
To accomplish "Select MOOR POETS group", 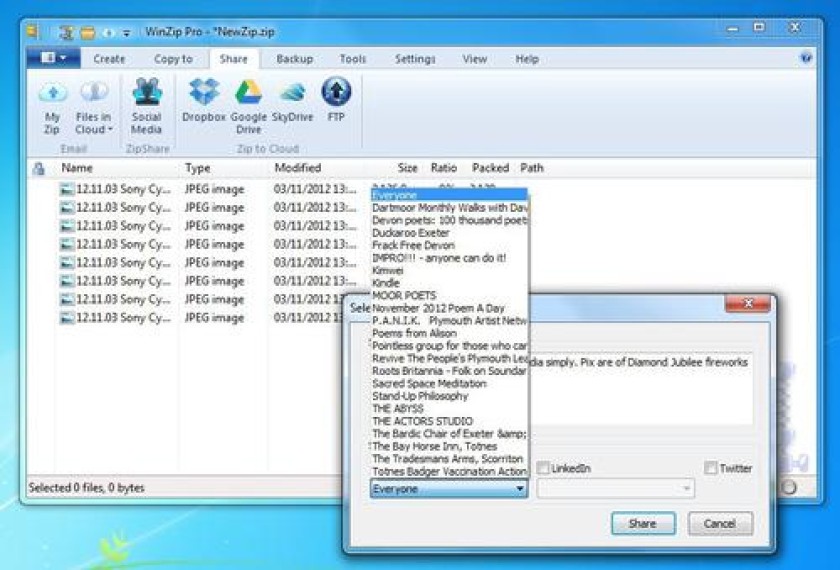I will 449,296.
